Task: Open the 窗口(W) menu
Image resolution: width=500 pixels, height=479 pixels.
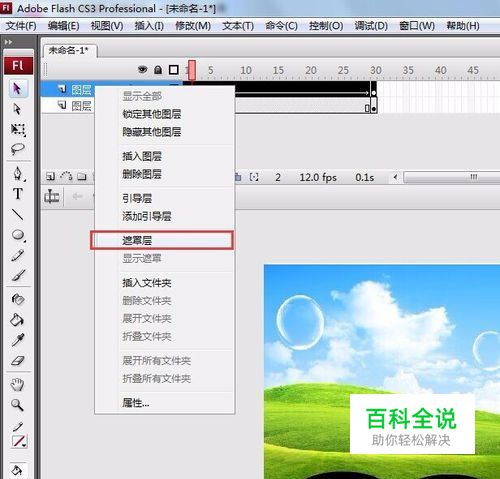Action: [x=417, y=26]
